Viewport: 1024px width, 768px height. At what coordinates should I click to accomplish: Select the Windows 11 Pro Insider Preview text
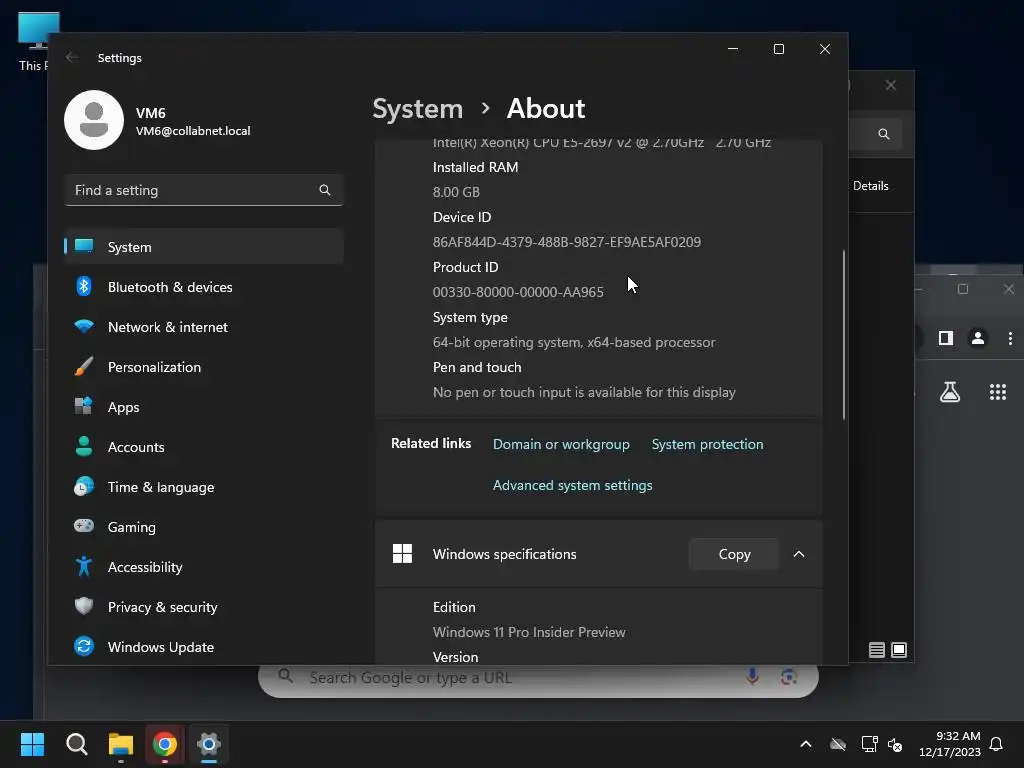tap(529, 632)
